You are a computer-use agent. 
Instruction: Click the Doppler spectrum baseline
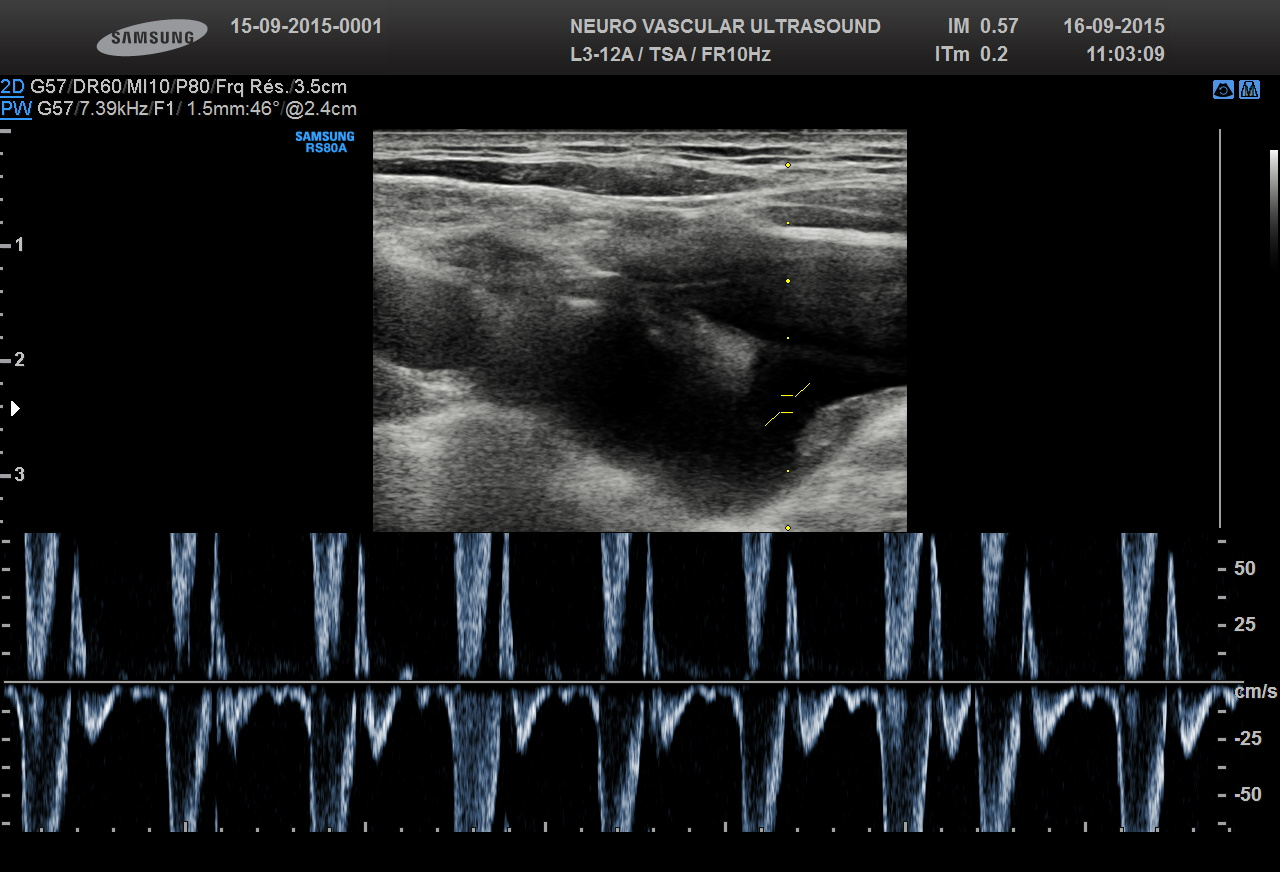620,683
